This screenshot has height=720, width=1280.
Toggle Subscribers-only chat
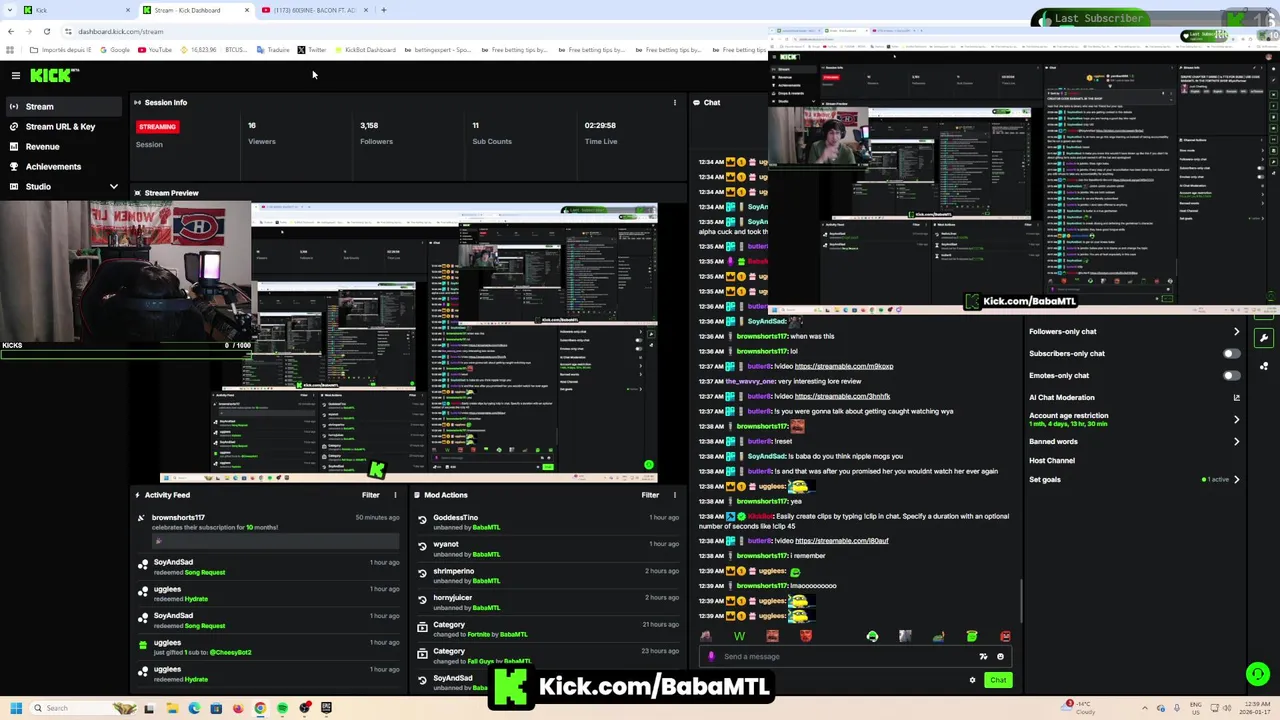click(x=1231, y=353)
